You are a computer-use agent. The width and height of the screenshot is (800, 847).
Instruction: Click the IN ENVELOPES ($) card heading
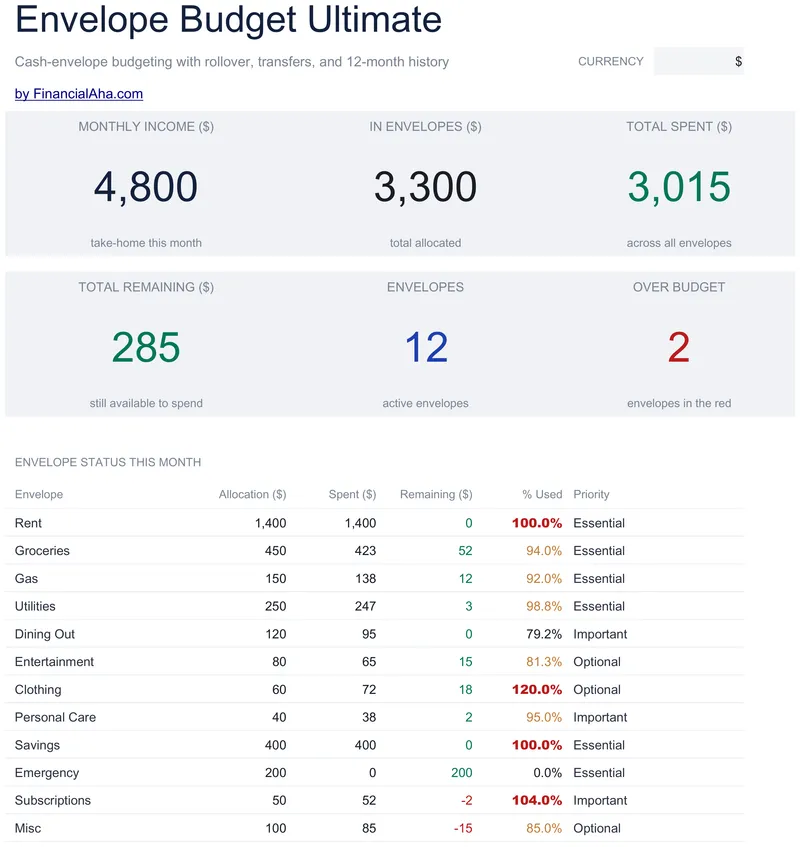coord(425,126)
